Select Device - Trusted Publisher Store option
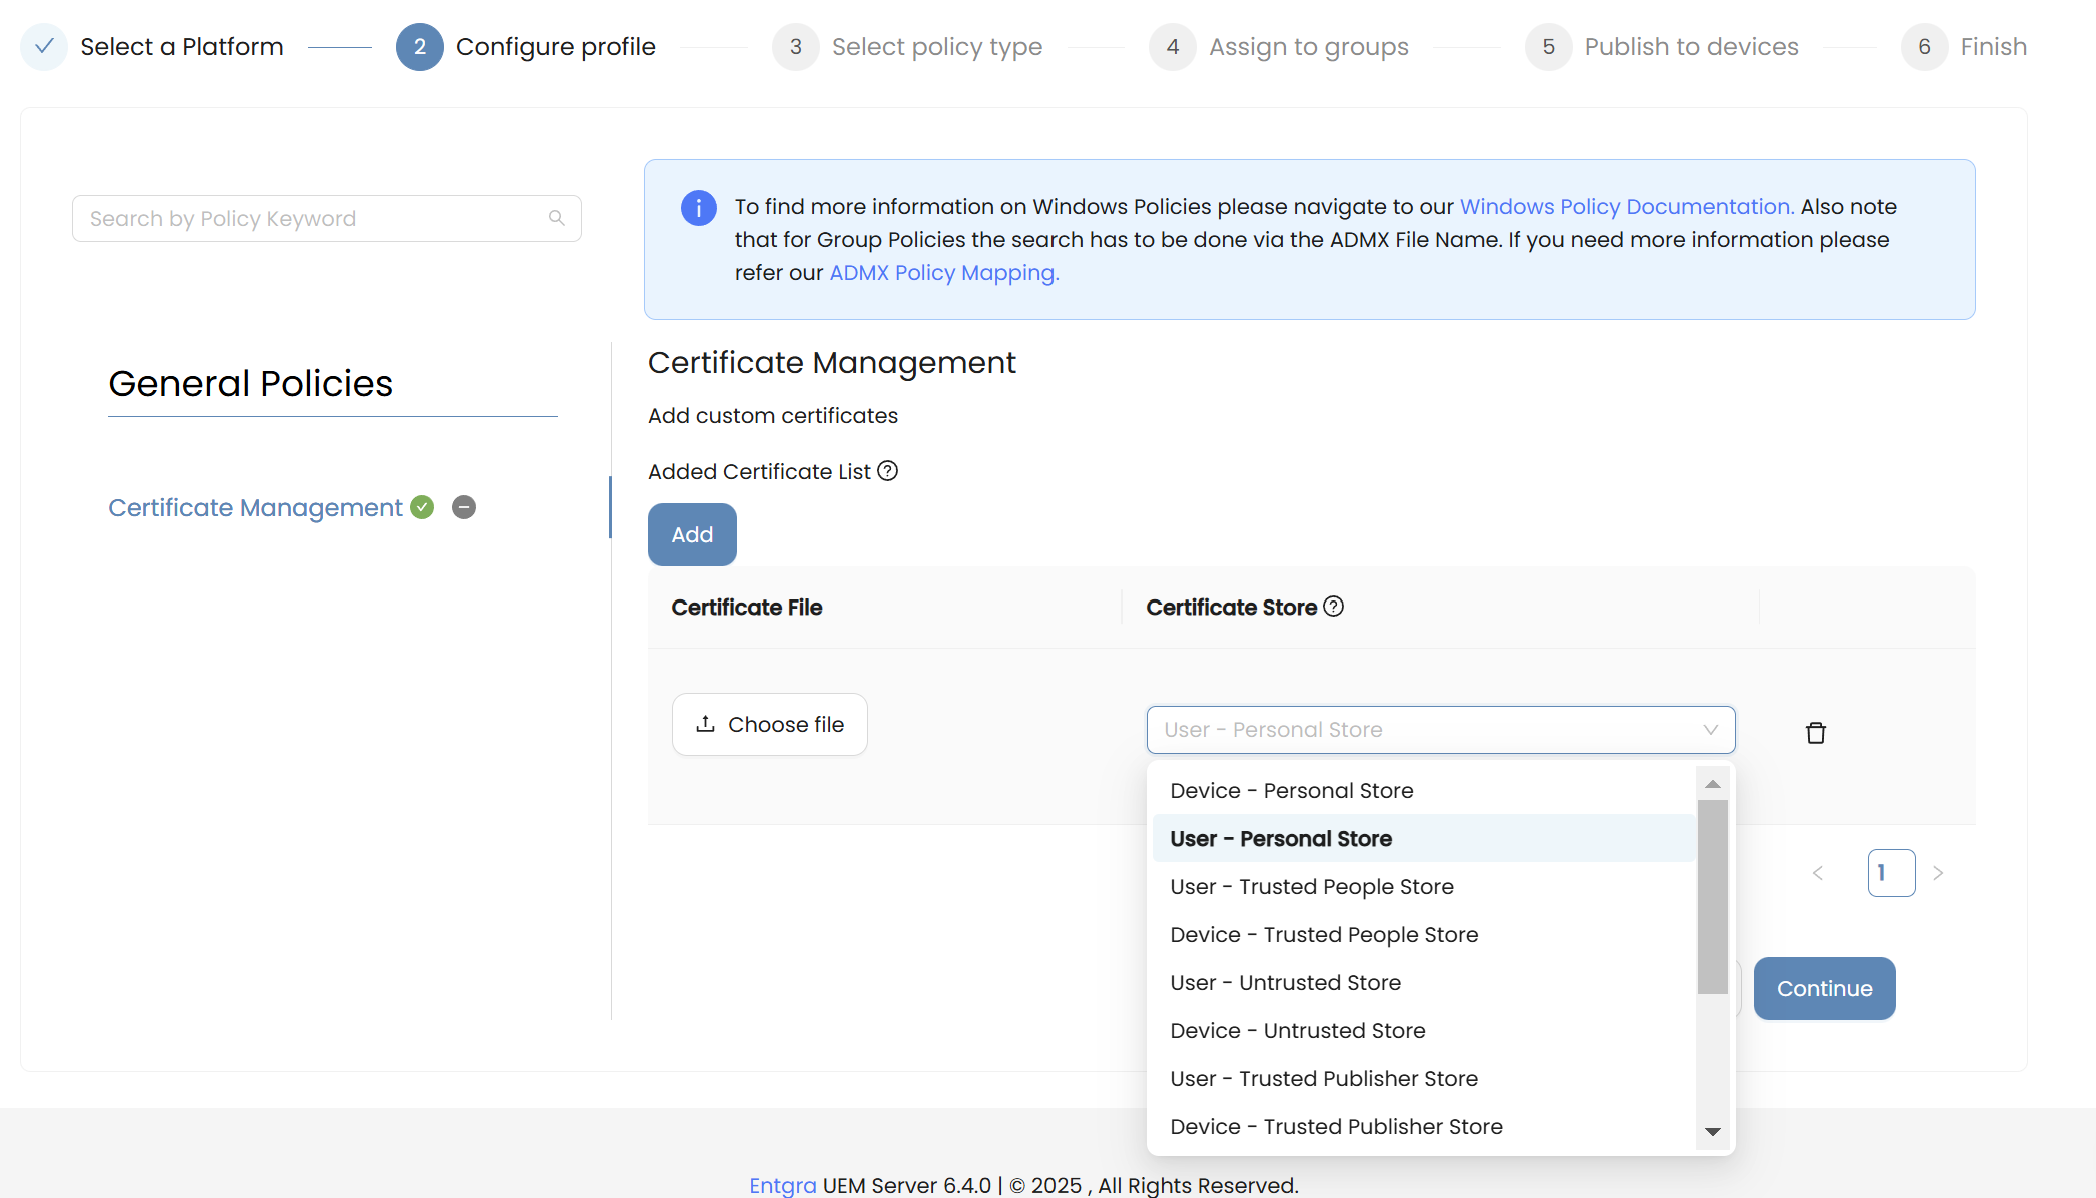This screenshot has width=2096, height=1198. click(x=1423, y=1126)
